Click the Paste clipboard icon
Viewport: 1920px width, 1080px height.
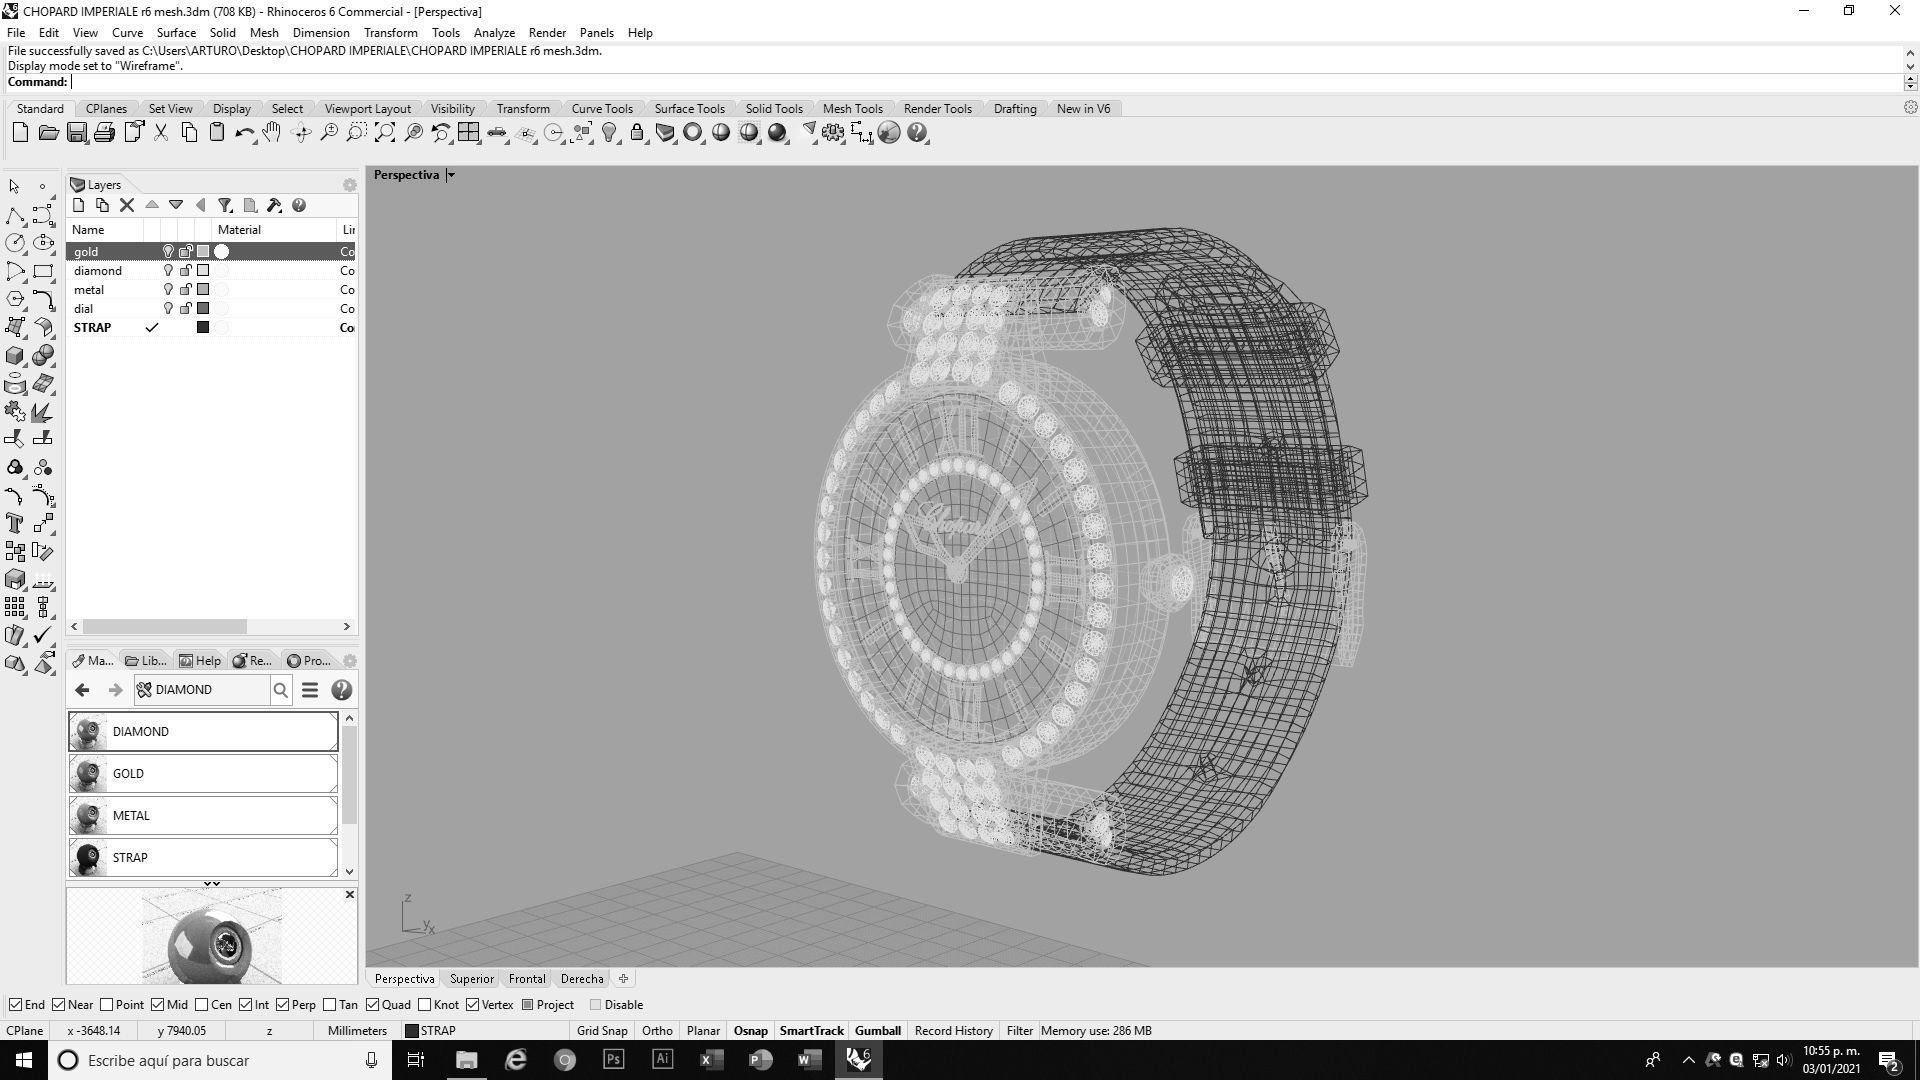216,132
